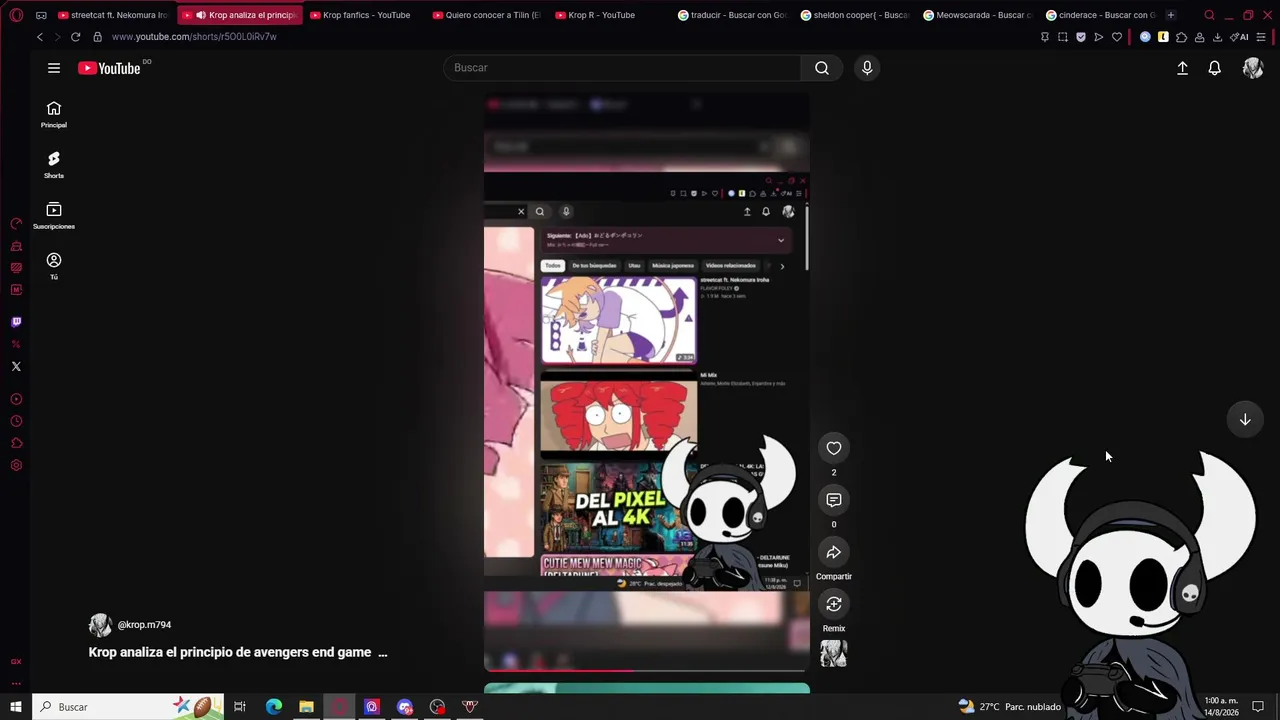Open Suscripciones in the YouTube sidebar
Viewport: 1280px width, 720px height.
click(54, 215)
